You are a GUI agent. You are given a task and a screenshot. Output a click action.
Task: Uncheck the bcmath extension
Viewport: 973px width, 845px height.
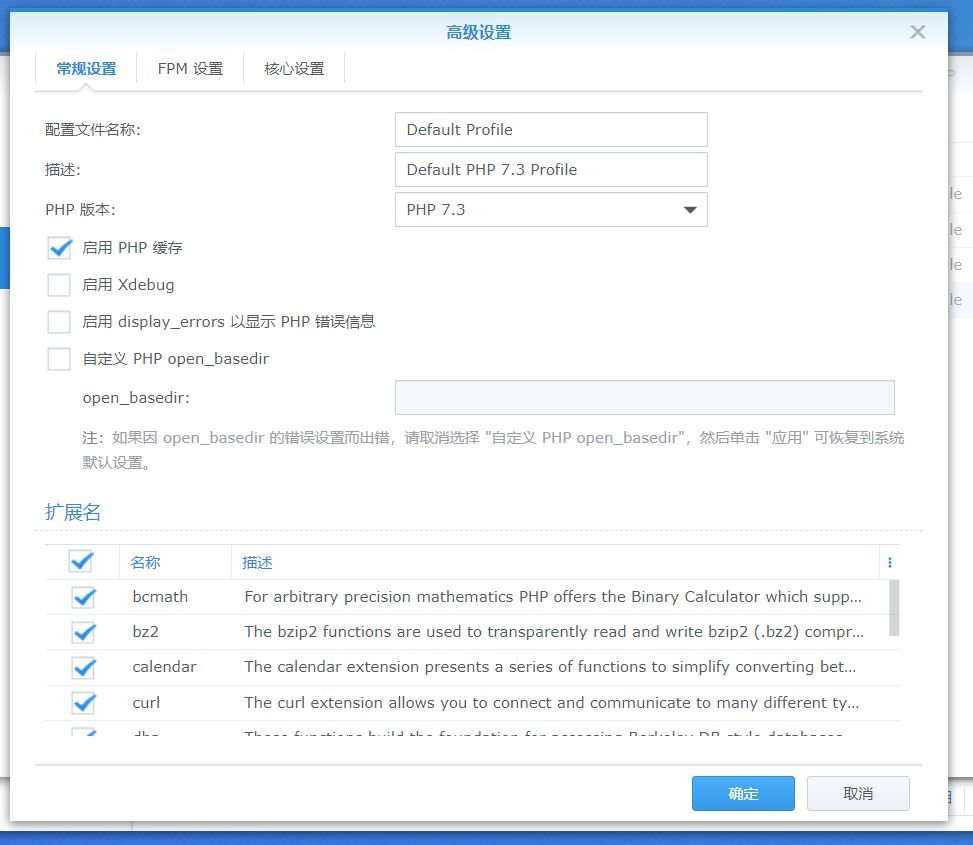point(83,597)
